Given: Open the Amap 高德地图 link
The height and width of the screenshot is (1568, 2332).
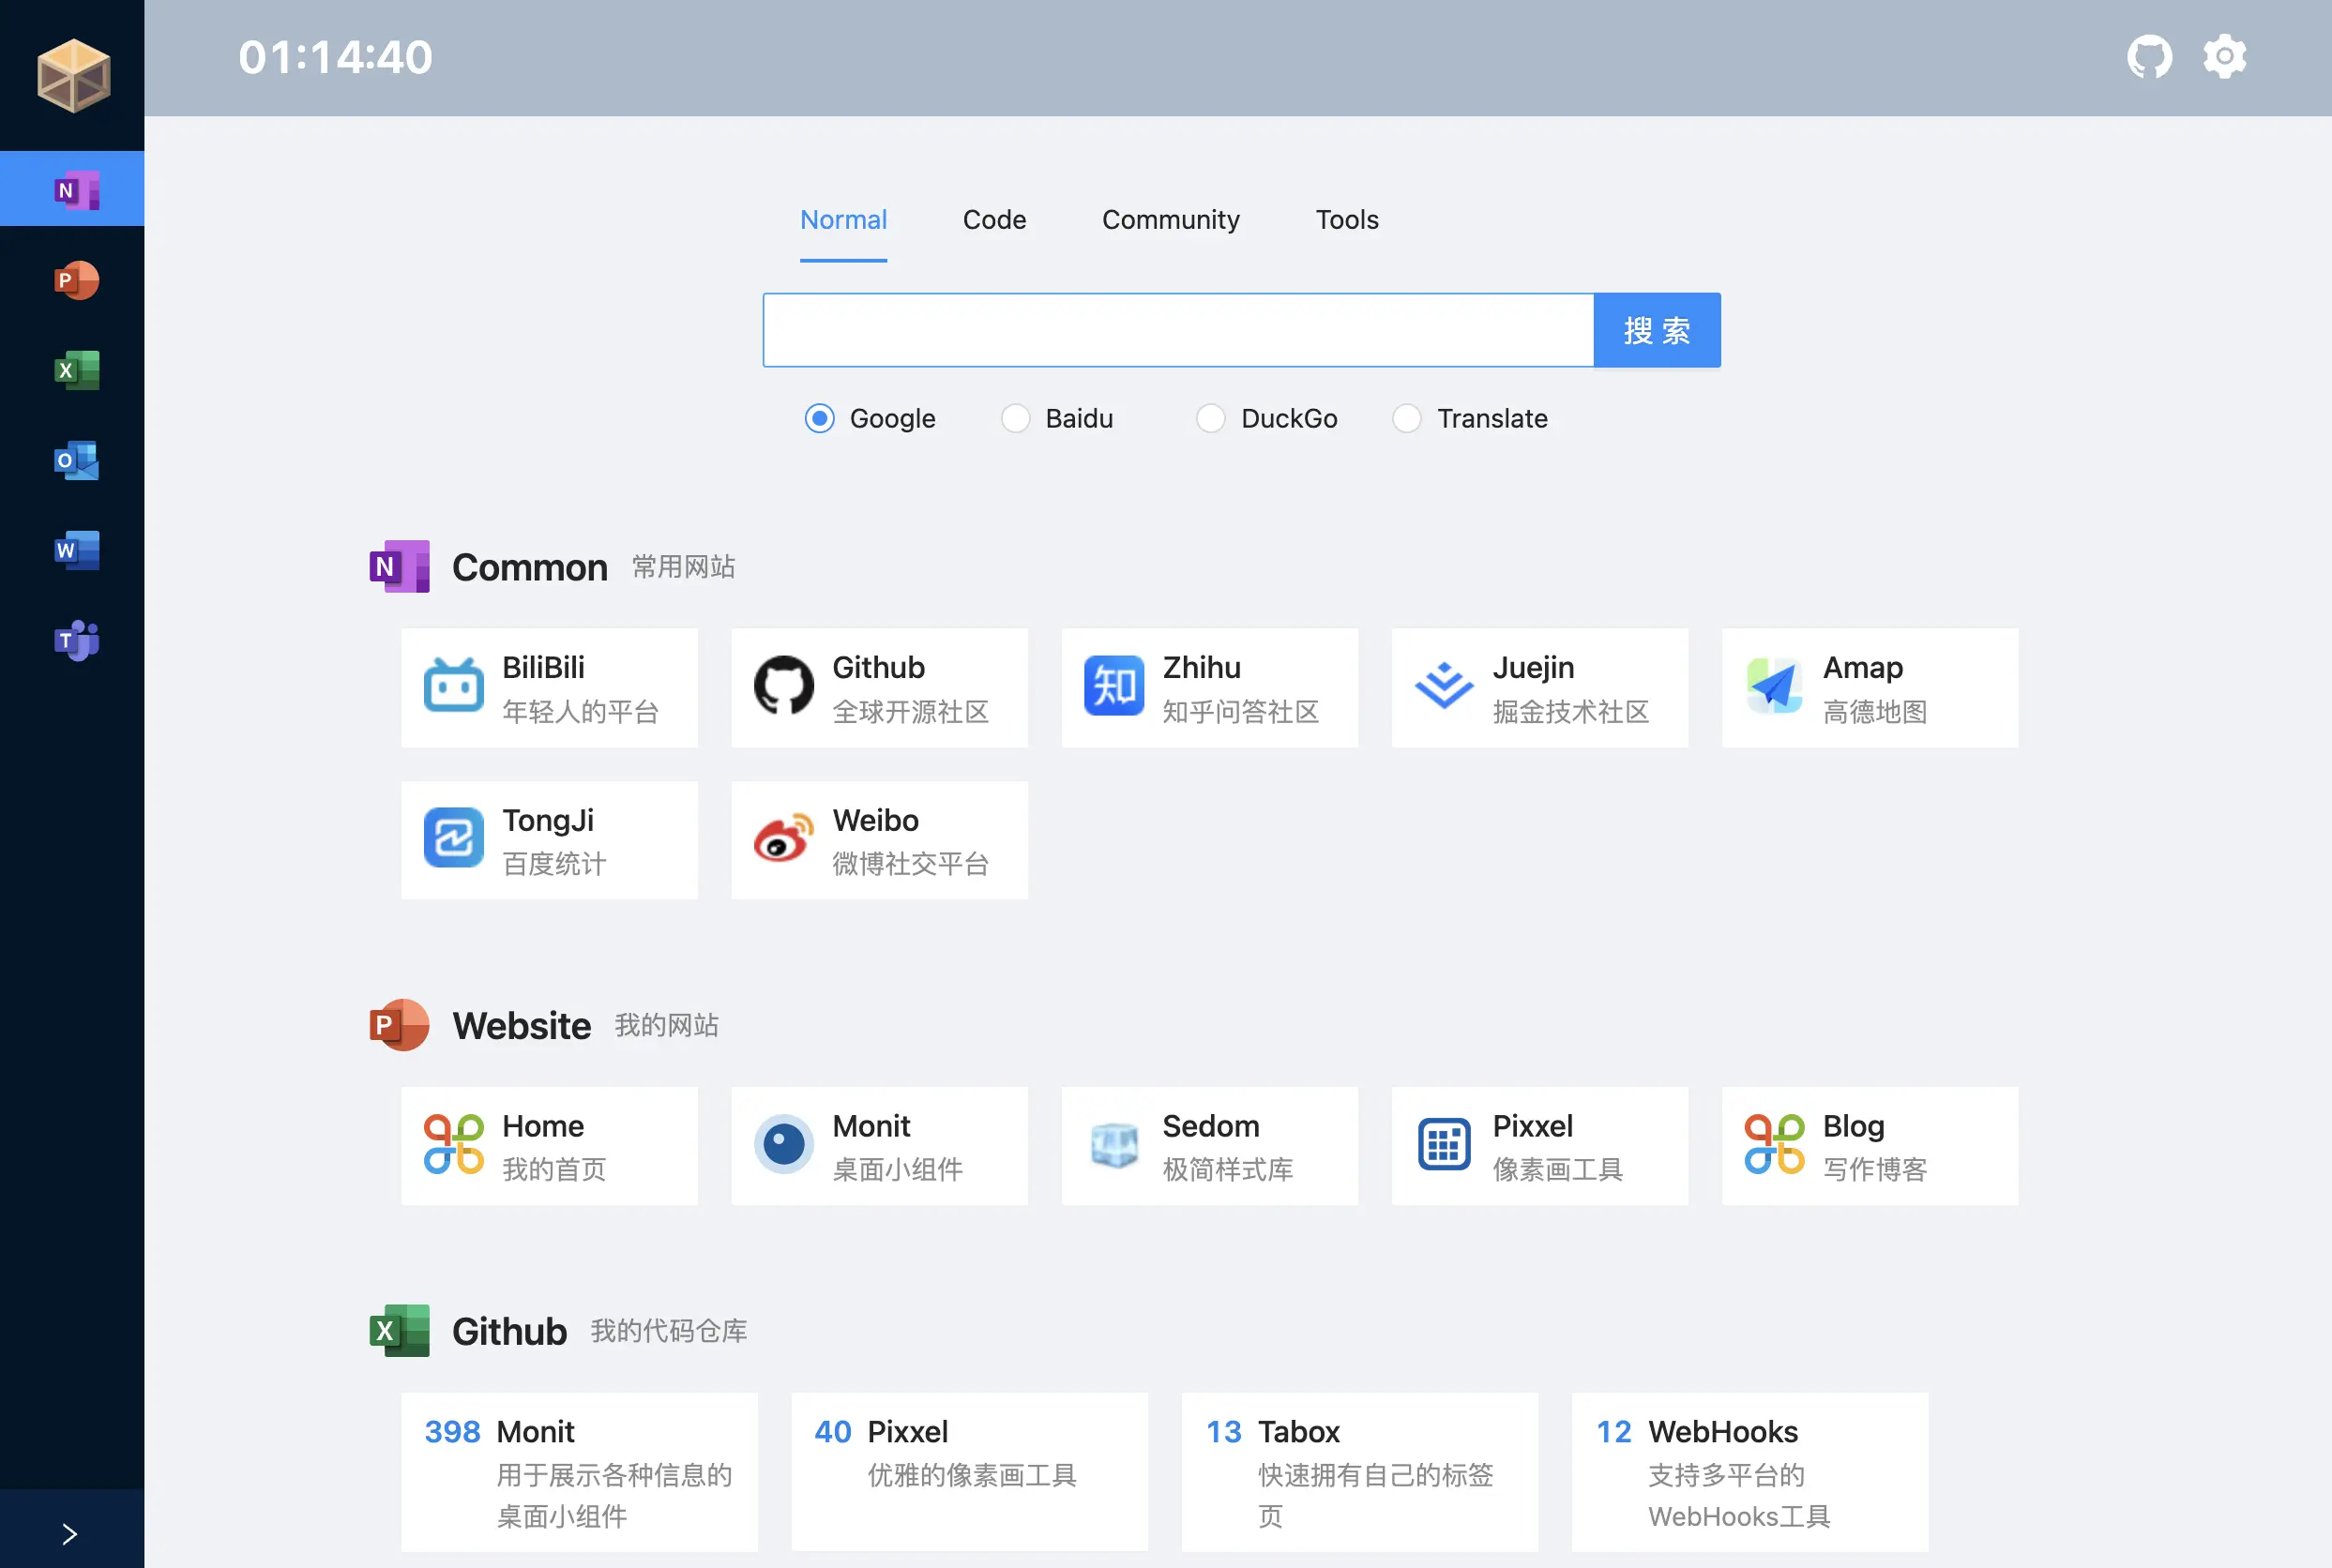Looking at the screenshot, I should coord(1869,688).
